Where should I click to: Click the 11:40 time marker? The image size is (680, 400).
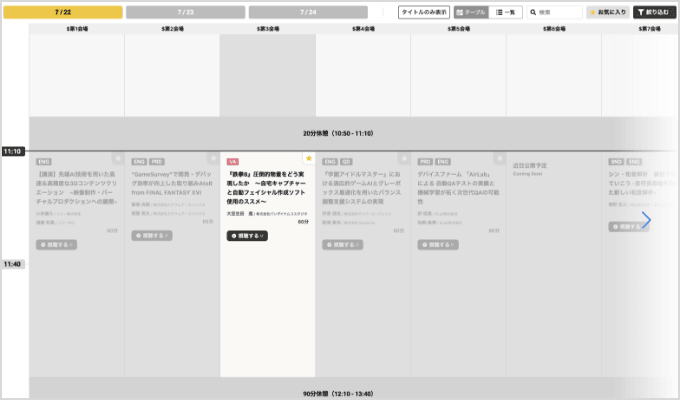point(13,264)
